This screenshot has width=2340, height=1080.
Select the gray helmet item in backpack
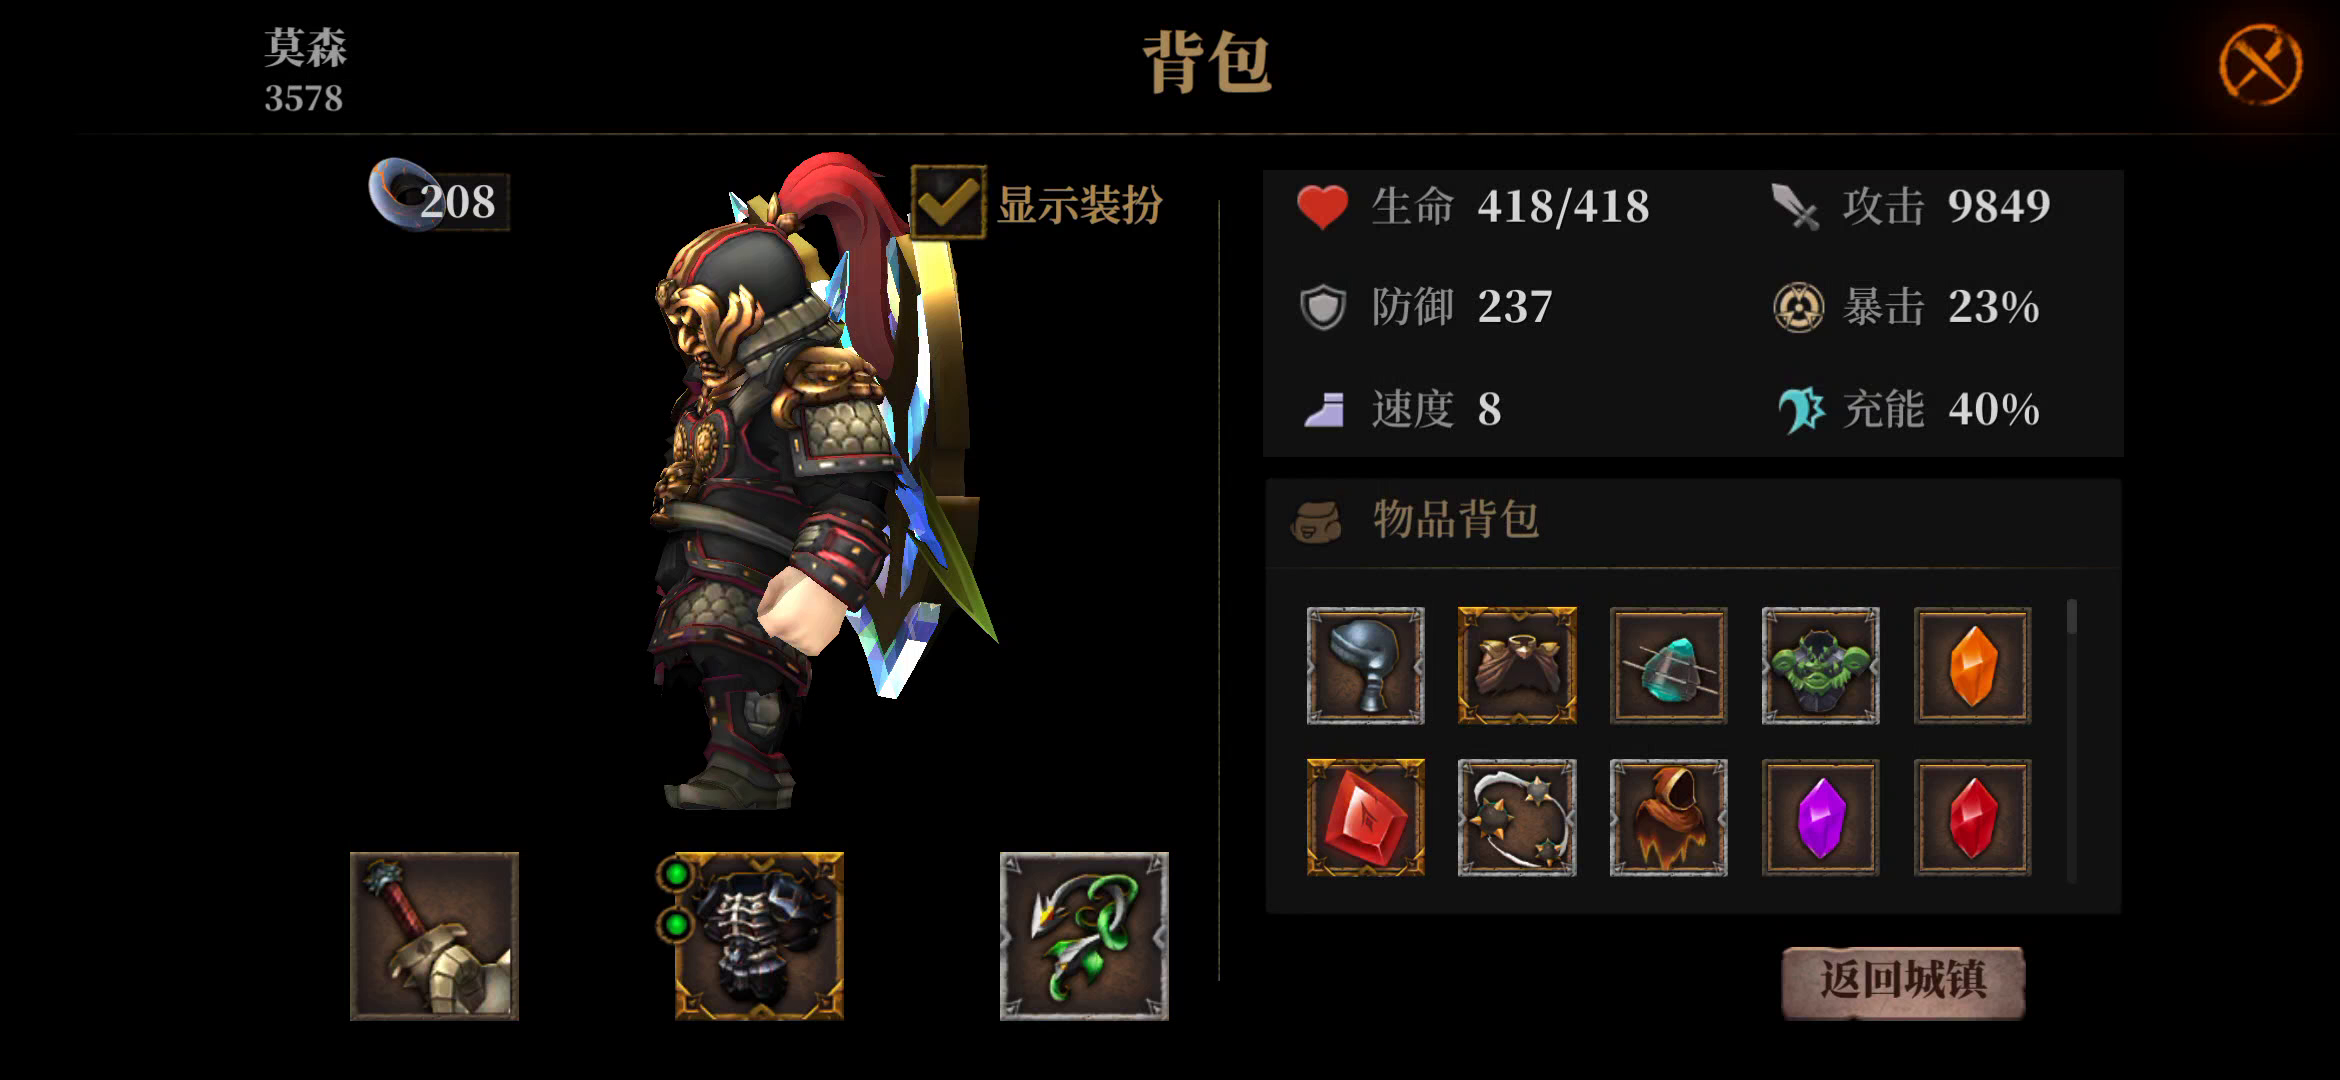(x=1365, y=665)
